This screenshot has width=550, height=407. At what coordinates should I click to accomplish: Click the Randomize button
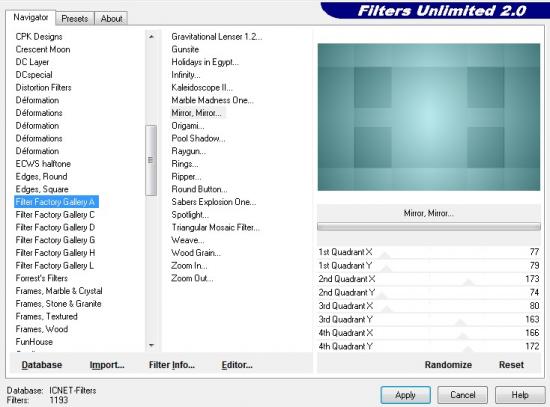pyautogui.click(x=448, y=365)
